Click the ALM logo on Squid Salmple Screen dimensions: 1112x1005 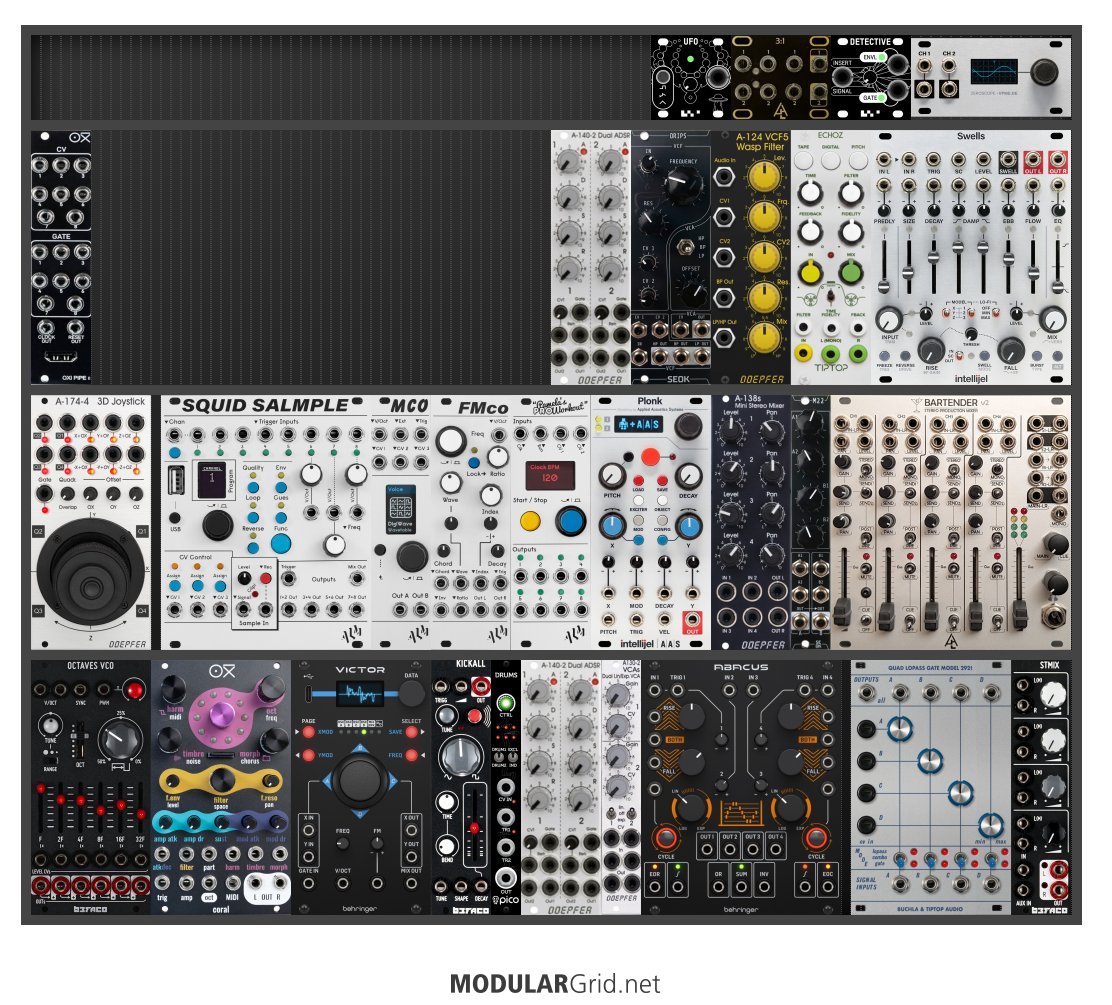click(x=352, y=635)
